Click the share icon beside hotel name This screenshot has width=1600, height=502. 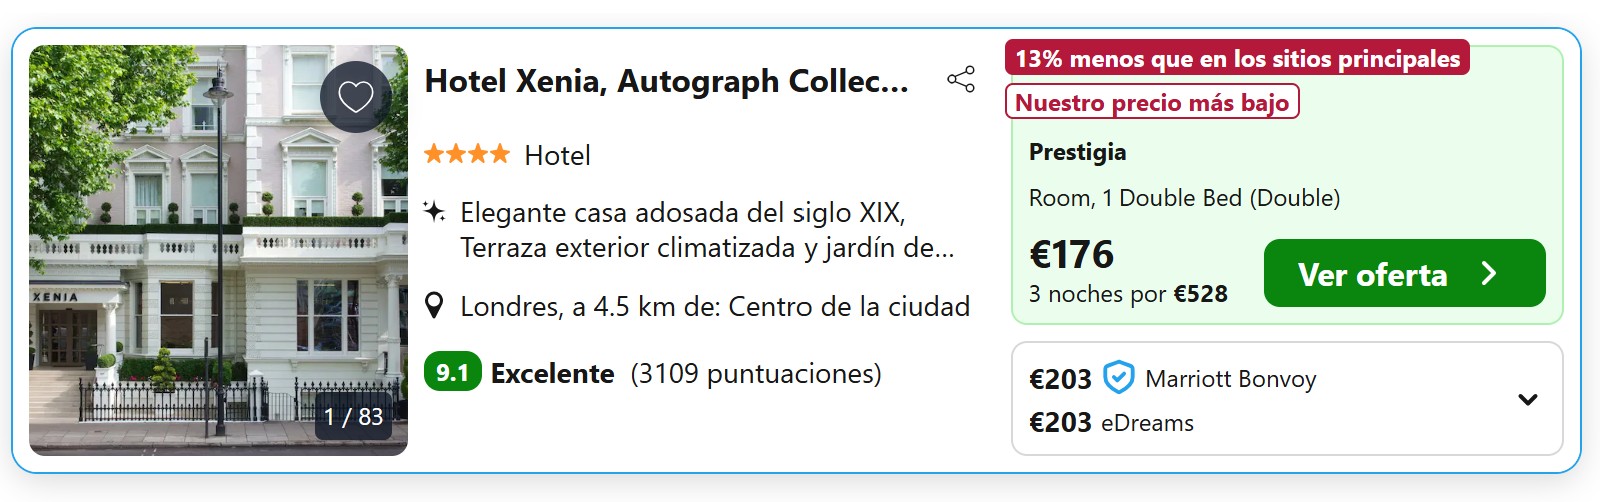pos(961,80)
